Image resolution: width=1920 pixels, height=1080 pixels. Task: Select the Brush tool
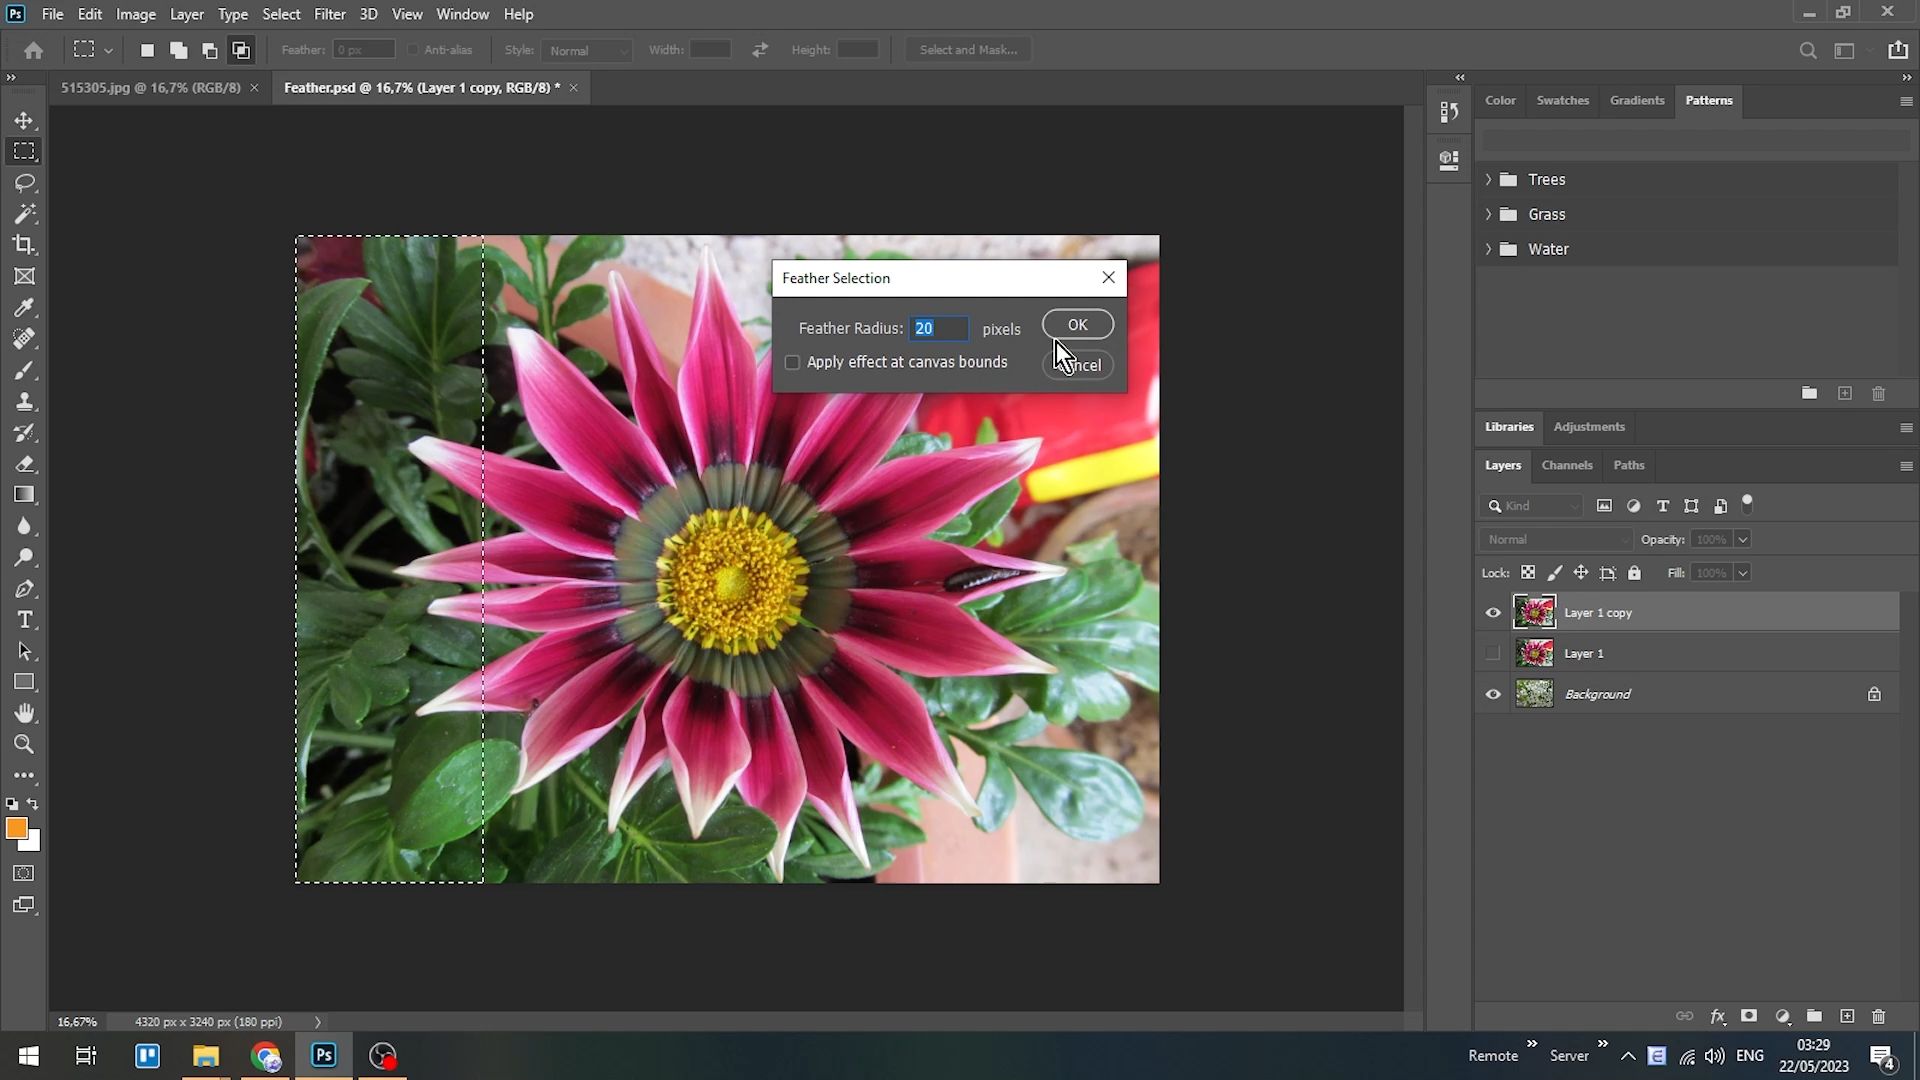coord(24,370)
